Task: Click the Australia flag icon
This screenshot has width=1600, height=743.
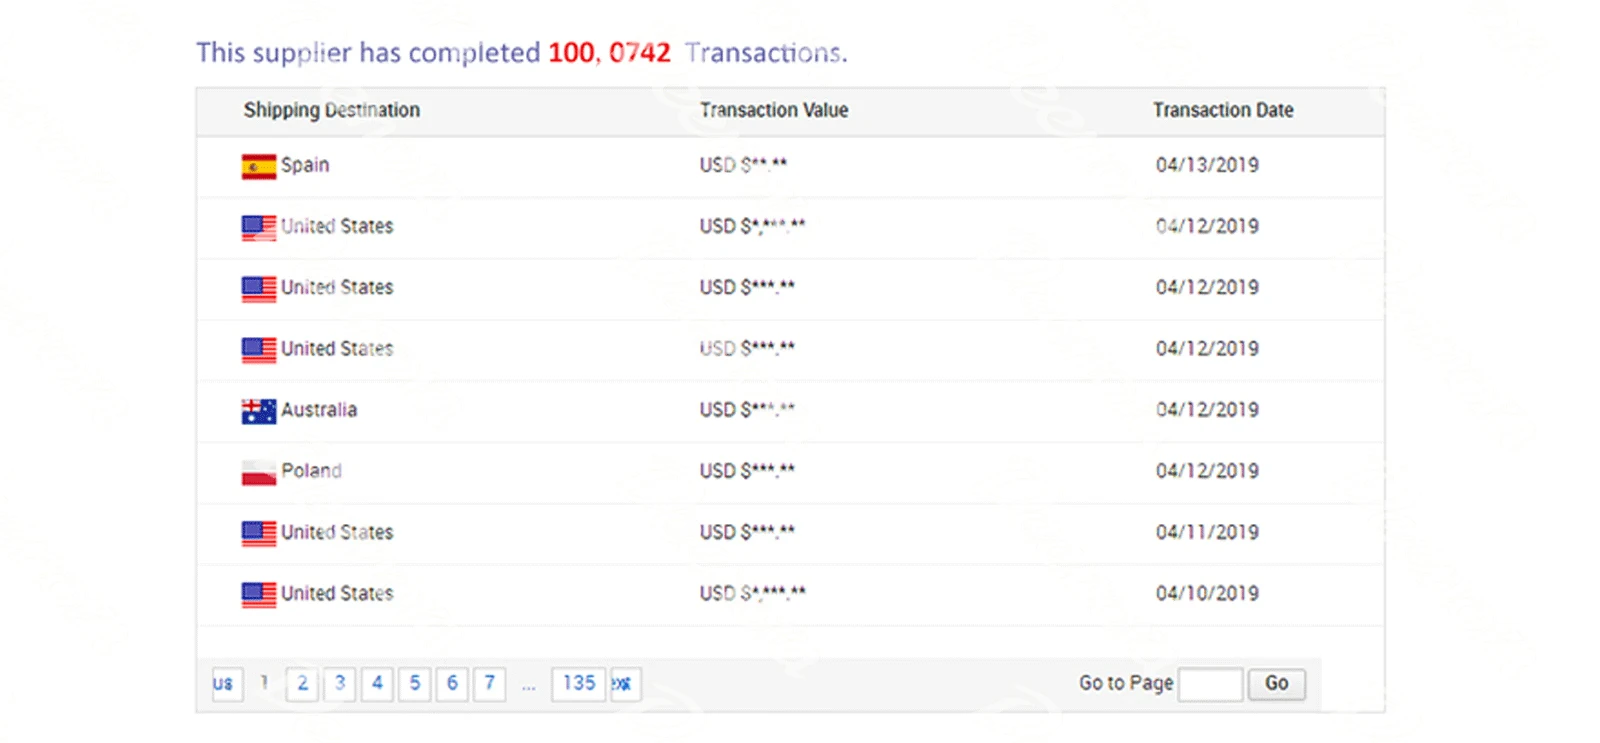Action: click(258, 411)
